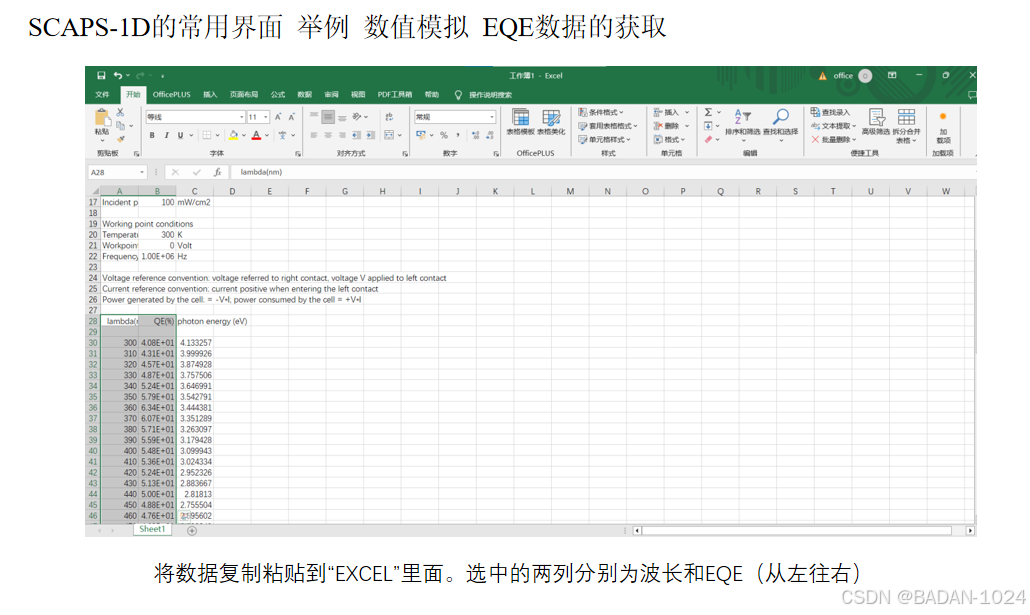Increase font size with larger A icon
The image size is (1030, 615).
(278, 117)
